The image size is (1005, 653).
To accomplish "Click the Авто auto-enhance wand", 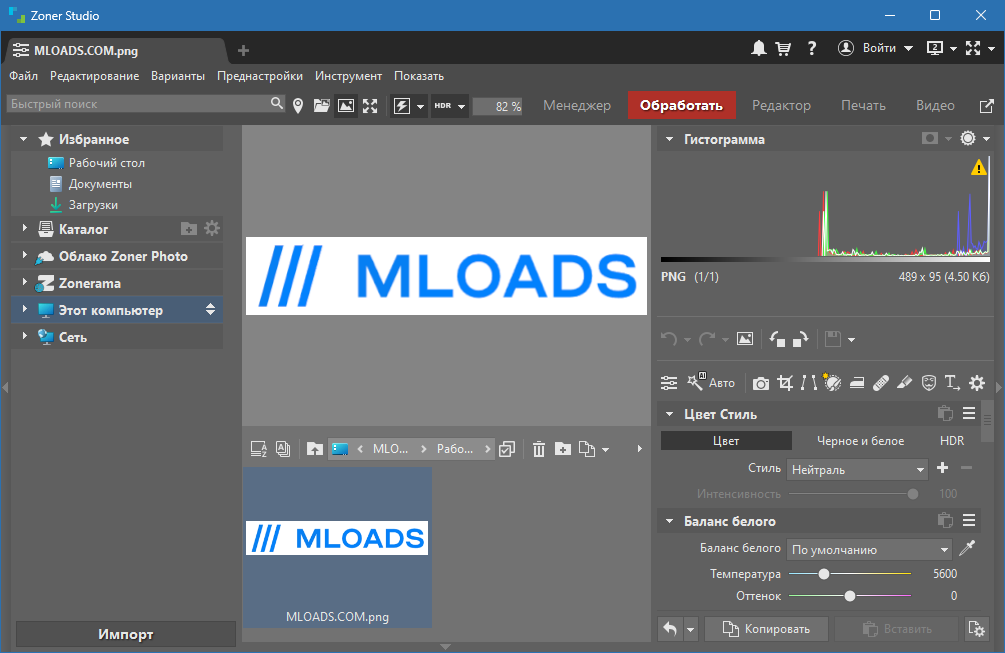I will pyautogui.click(x=711, y=383).
